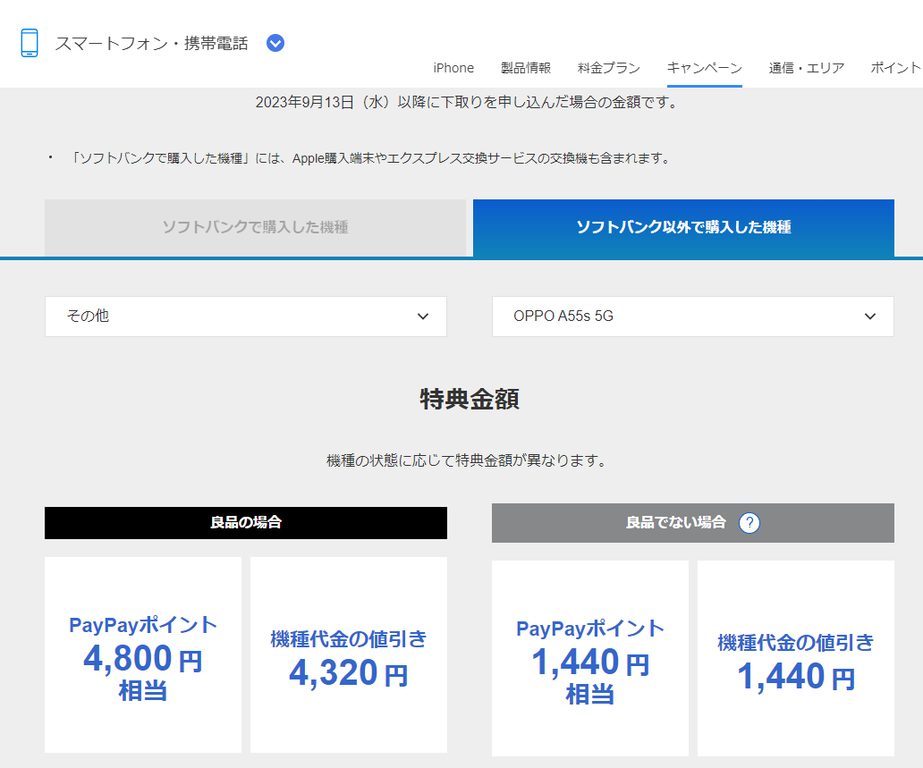Open the 通信・エリア nav item

806,68
